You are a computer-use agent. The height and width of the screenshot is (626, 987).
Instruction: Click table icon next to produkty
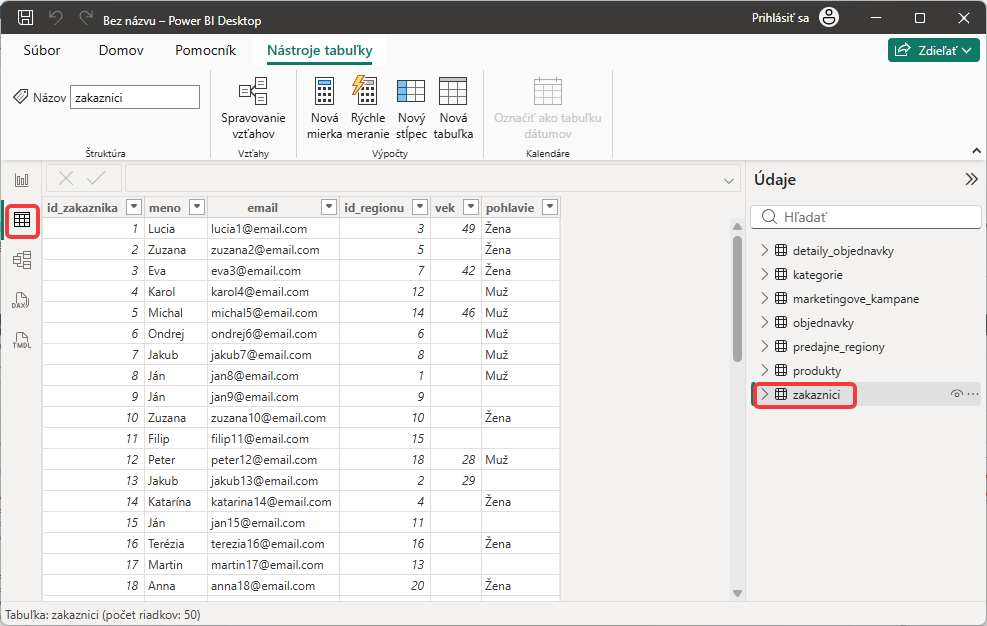tap(781, 370)
